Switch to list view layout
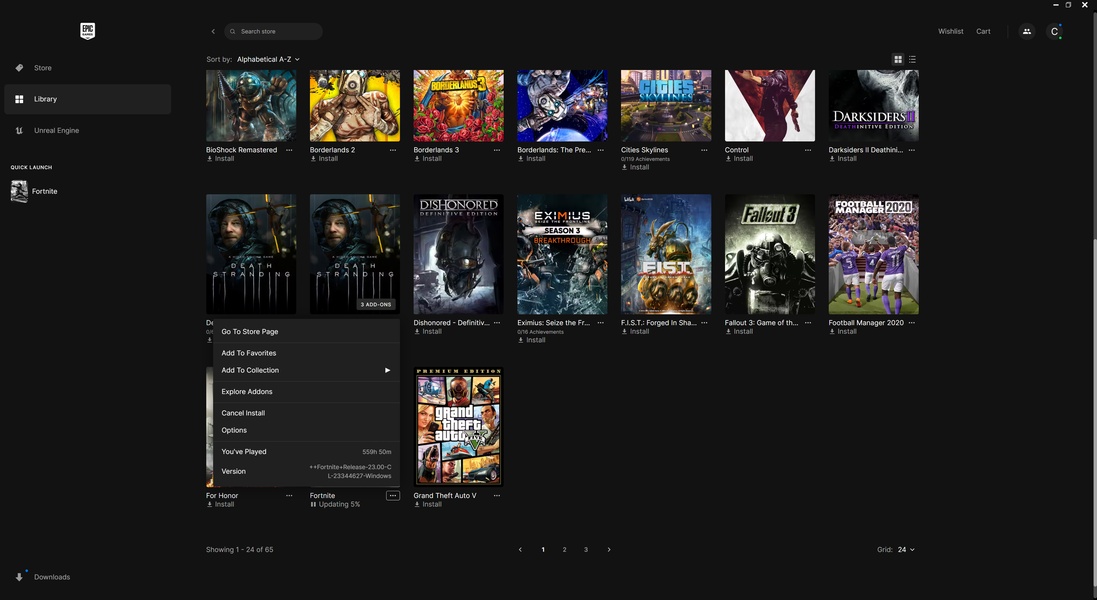 point(912,59)
